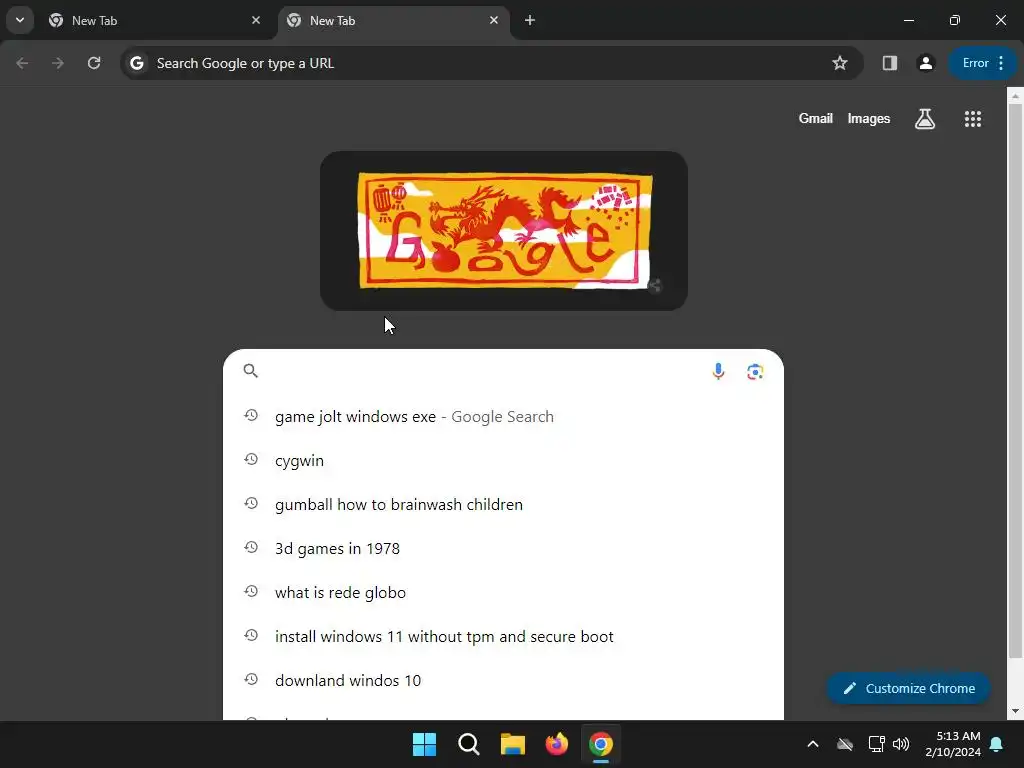Image resolution: width=1024 pixels, height=768 pixels.
Task: Close the second New Tab
Action: click(x=494, y=20)
